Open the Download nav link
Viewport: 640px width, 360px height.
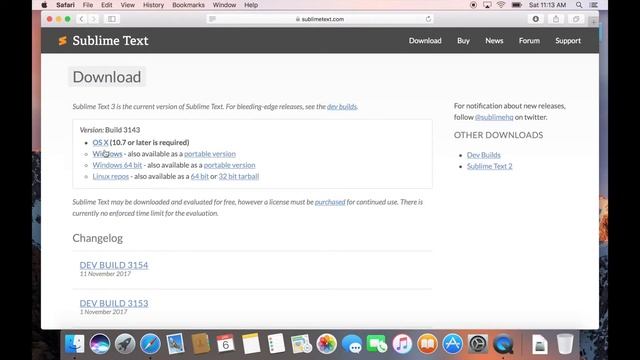[425, 40]
